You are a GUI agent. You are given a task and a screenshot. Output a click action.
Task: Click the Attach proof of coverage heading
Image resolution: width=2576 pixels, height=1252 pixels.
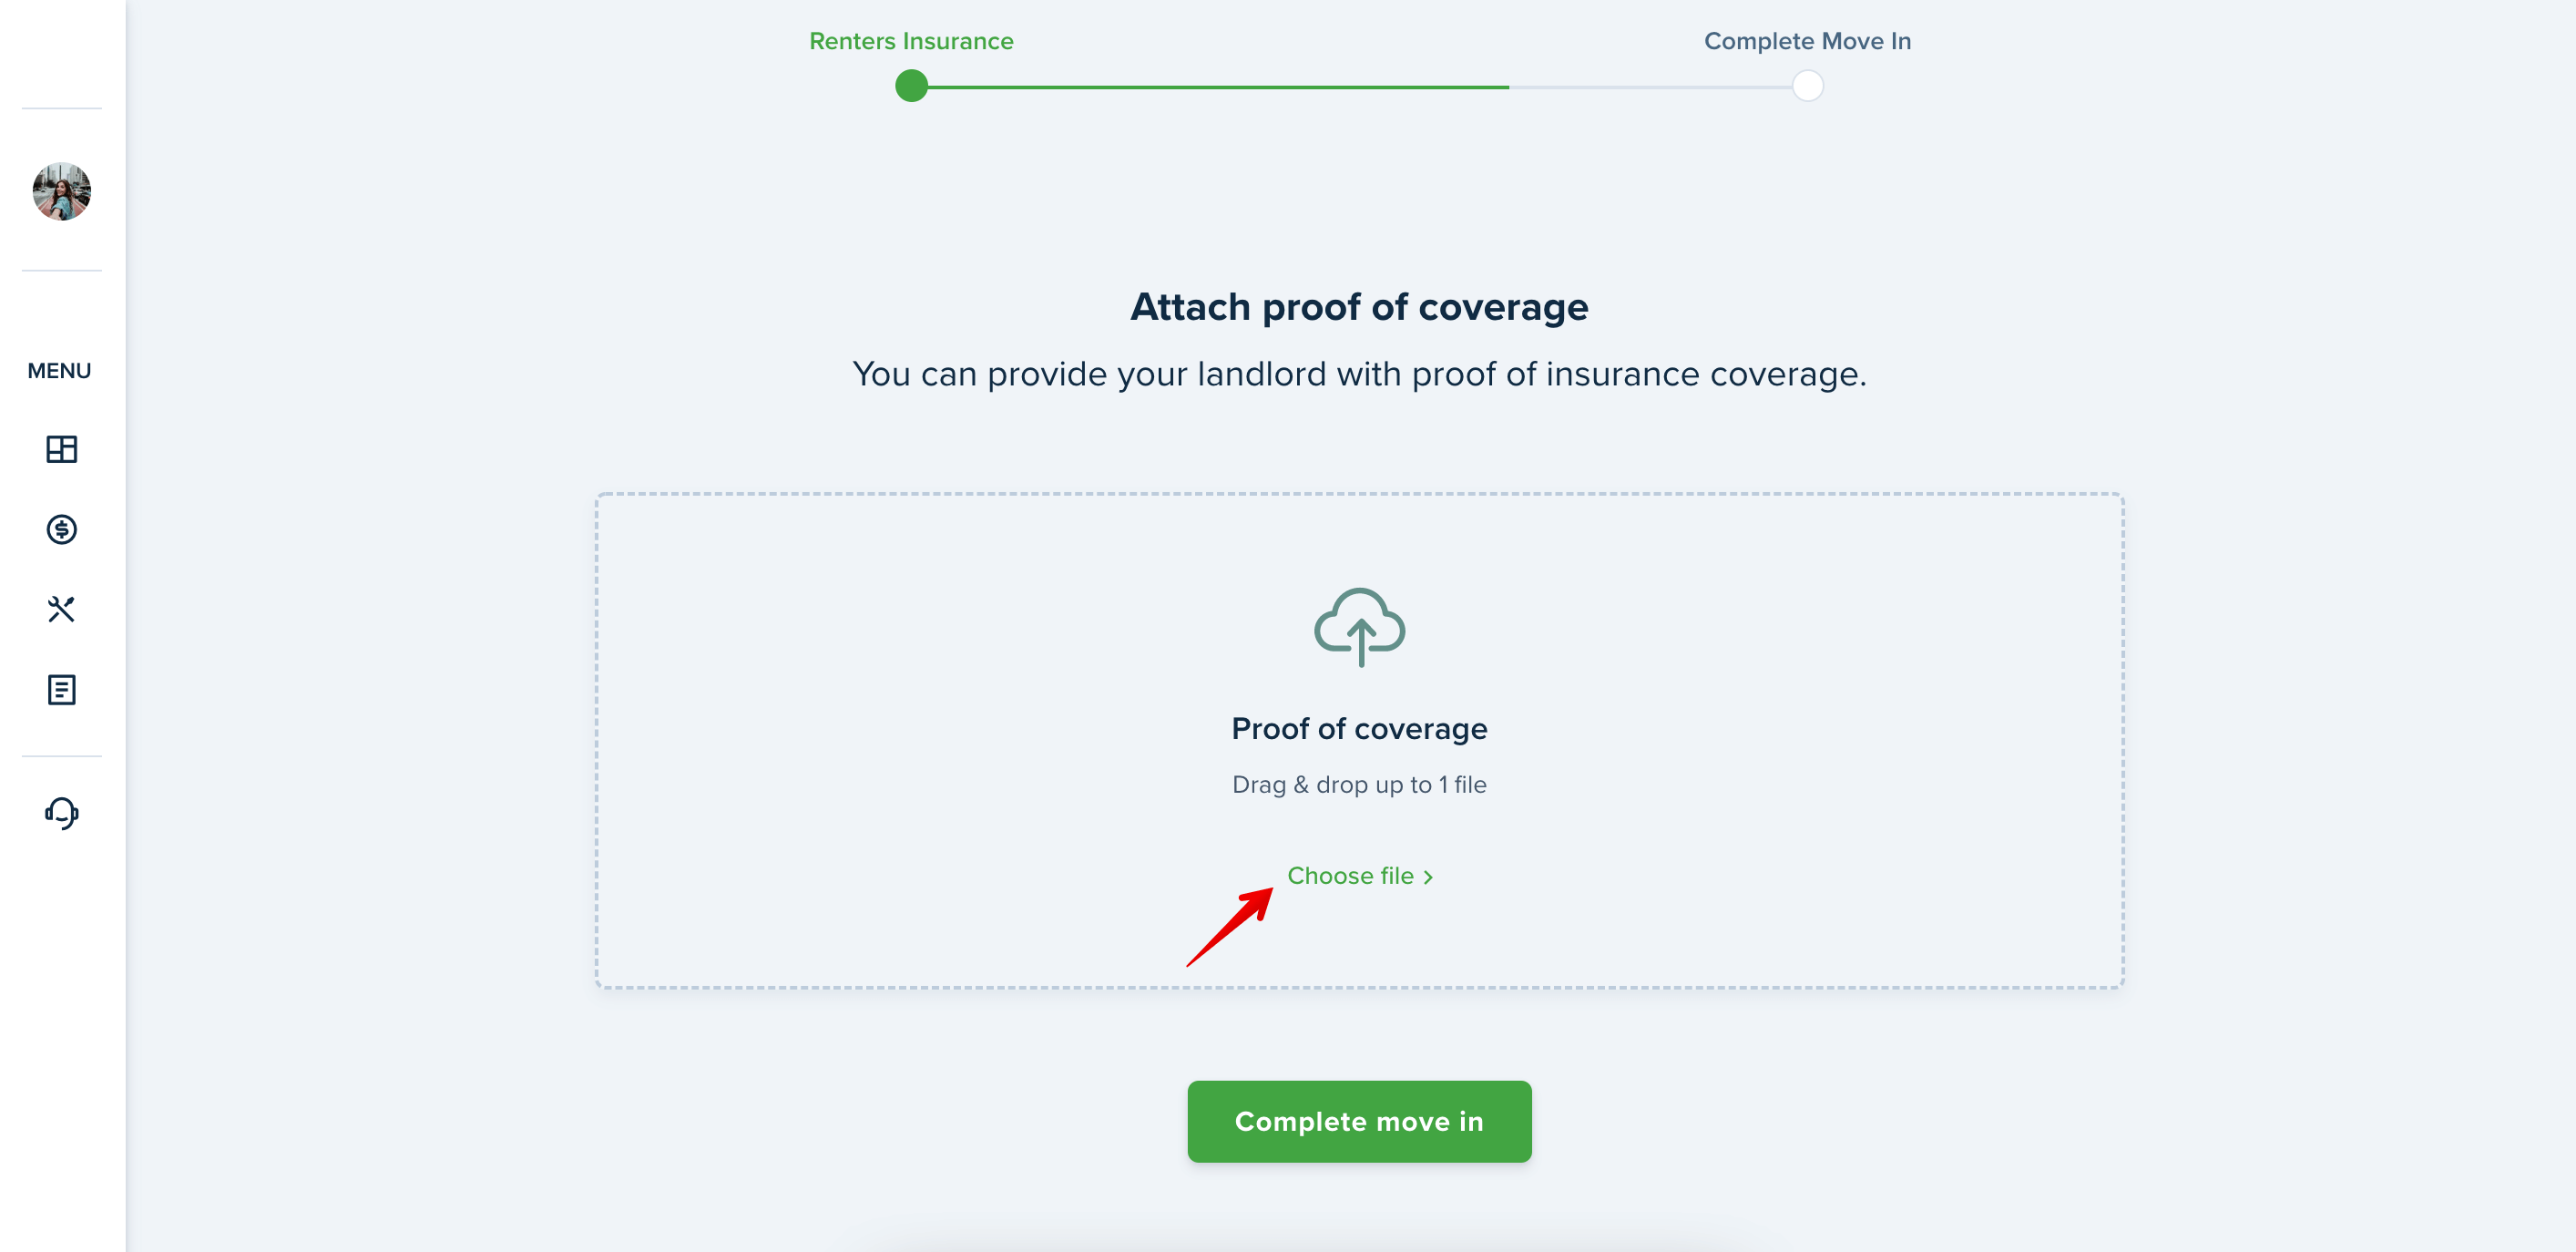pyautogui.click(x=1359, y=307)
